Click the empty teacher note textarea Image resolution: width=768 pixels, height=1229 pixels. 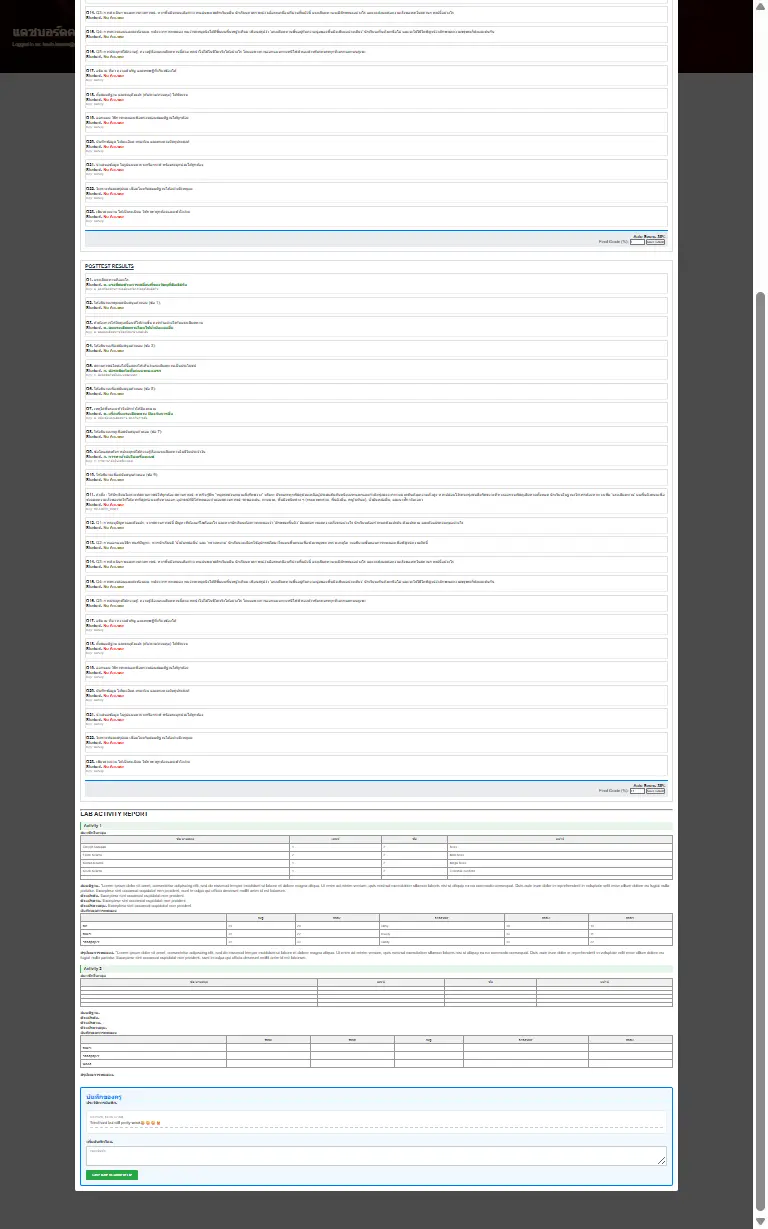click(376, 1155)
